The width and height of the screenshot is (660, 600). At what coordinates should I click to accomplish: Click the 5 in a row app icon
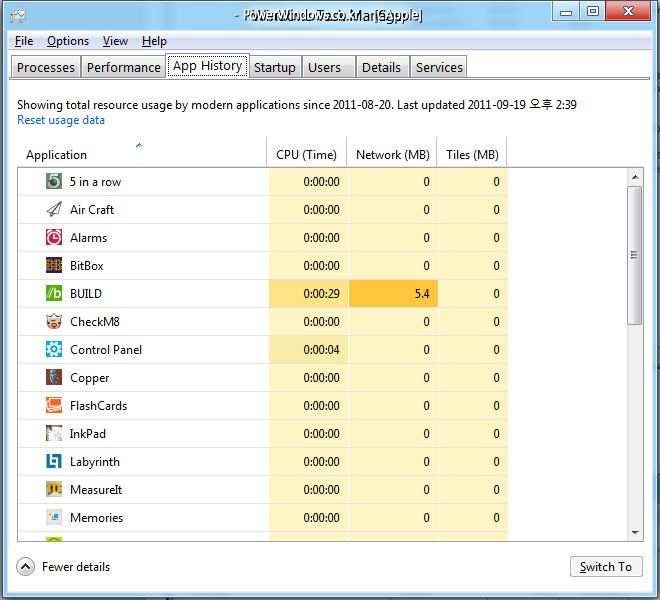54,181
